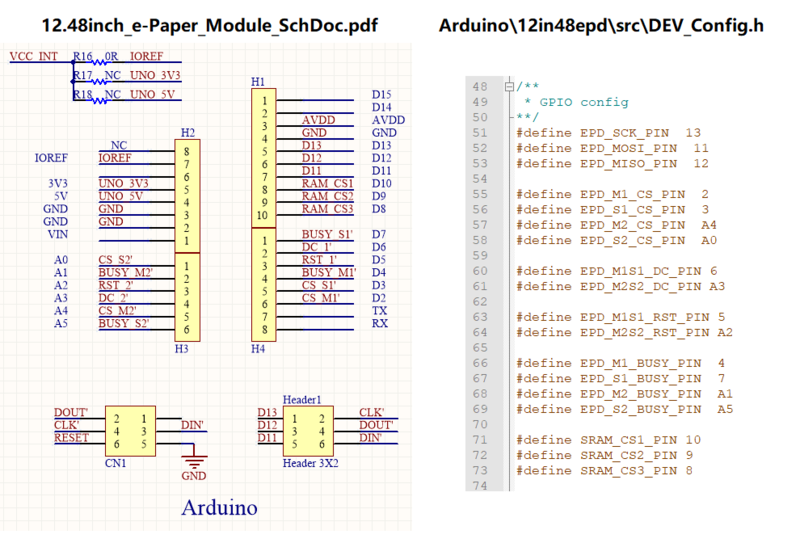Click the EPD_M1S1_RST_PIN define line
Screen dimensions: 800x543
coord(620,317)
